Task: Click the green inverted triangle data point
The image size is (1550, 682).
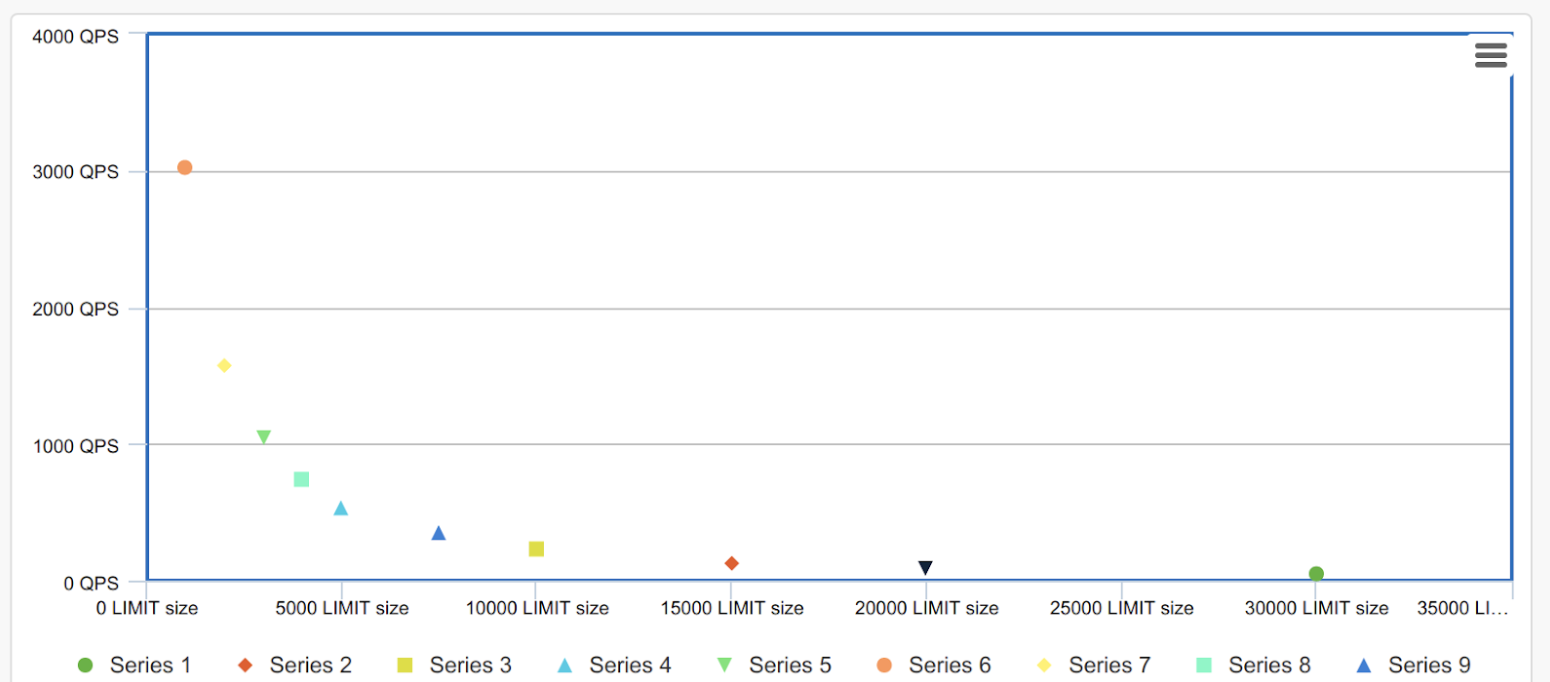Action: [x=264, y=437]
